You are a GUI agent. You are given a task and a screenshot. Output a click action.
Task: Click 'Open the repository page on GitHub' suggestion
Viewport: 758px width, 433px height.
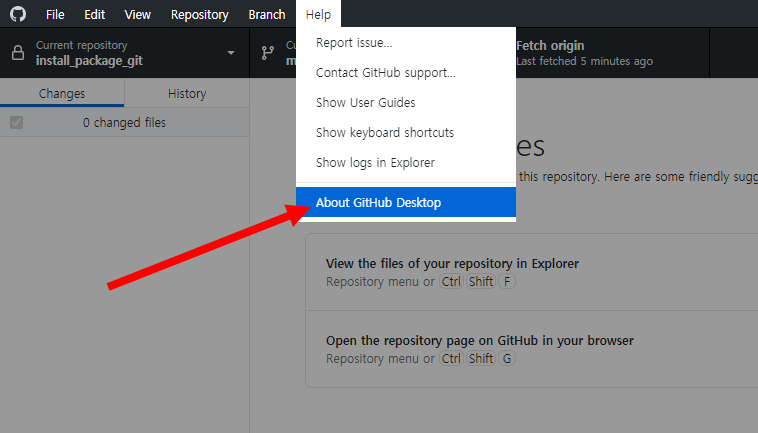[480, 340]
